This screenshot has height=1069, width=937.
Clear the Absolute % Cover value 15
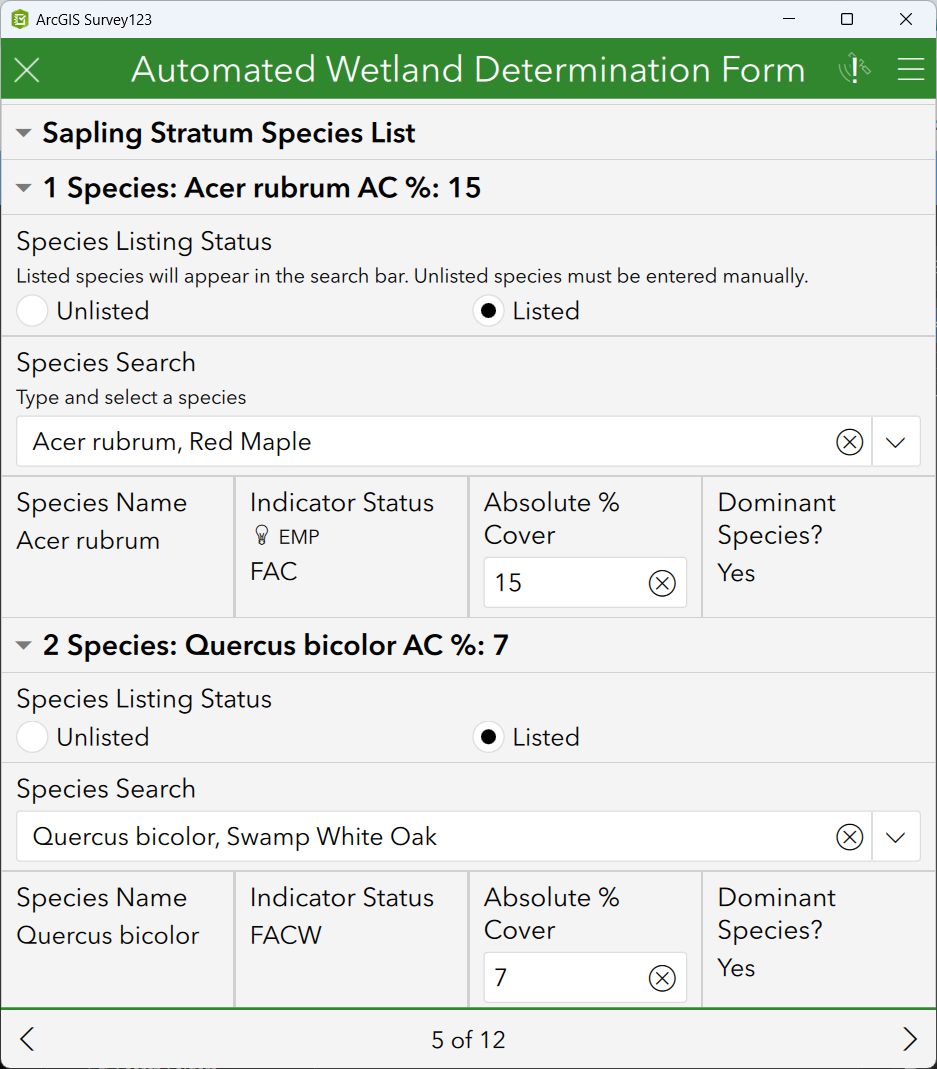[x=662, y=583]
